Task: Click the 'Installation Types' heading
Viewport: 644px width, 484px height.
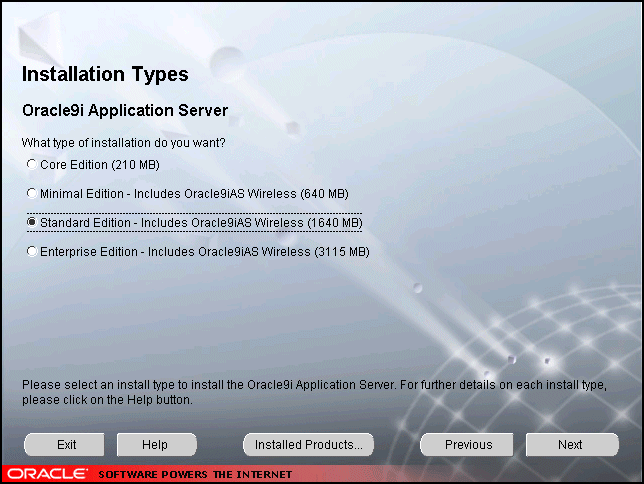Action: coord(105,74)
